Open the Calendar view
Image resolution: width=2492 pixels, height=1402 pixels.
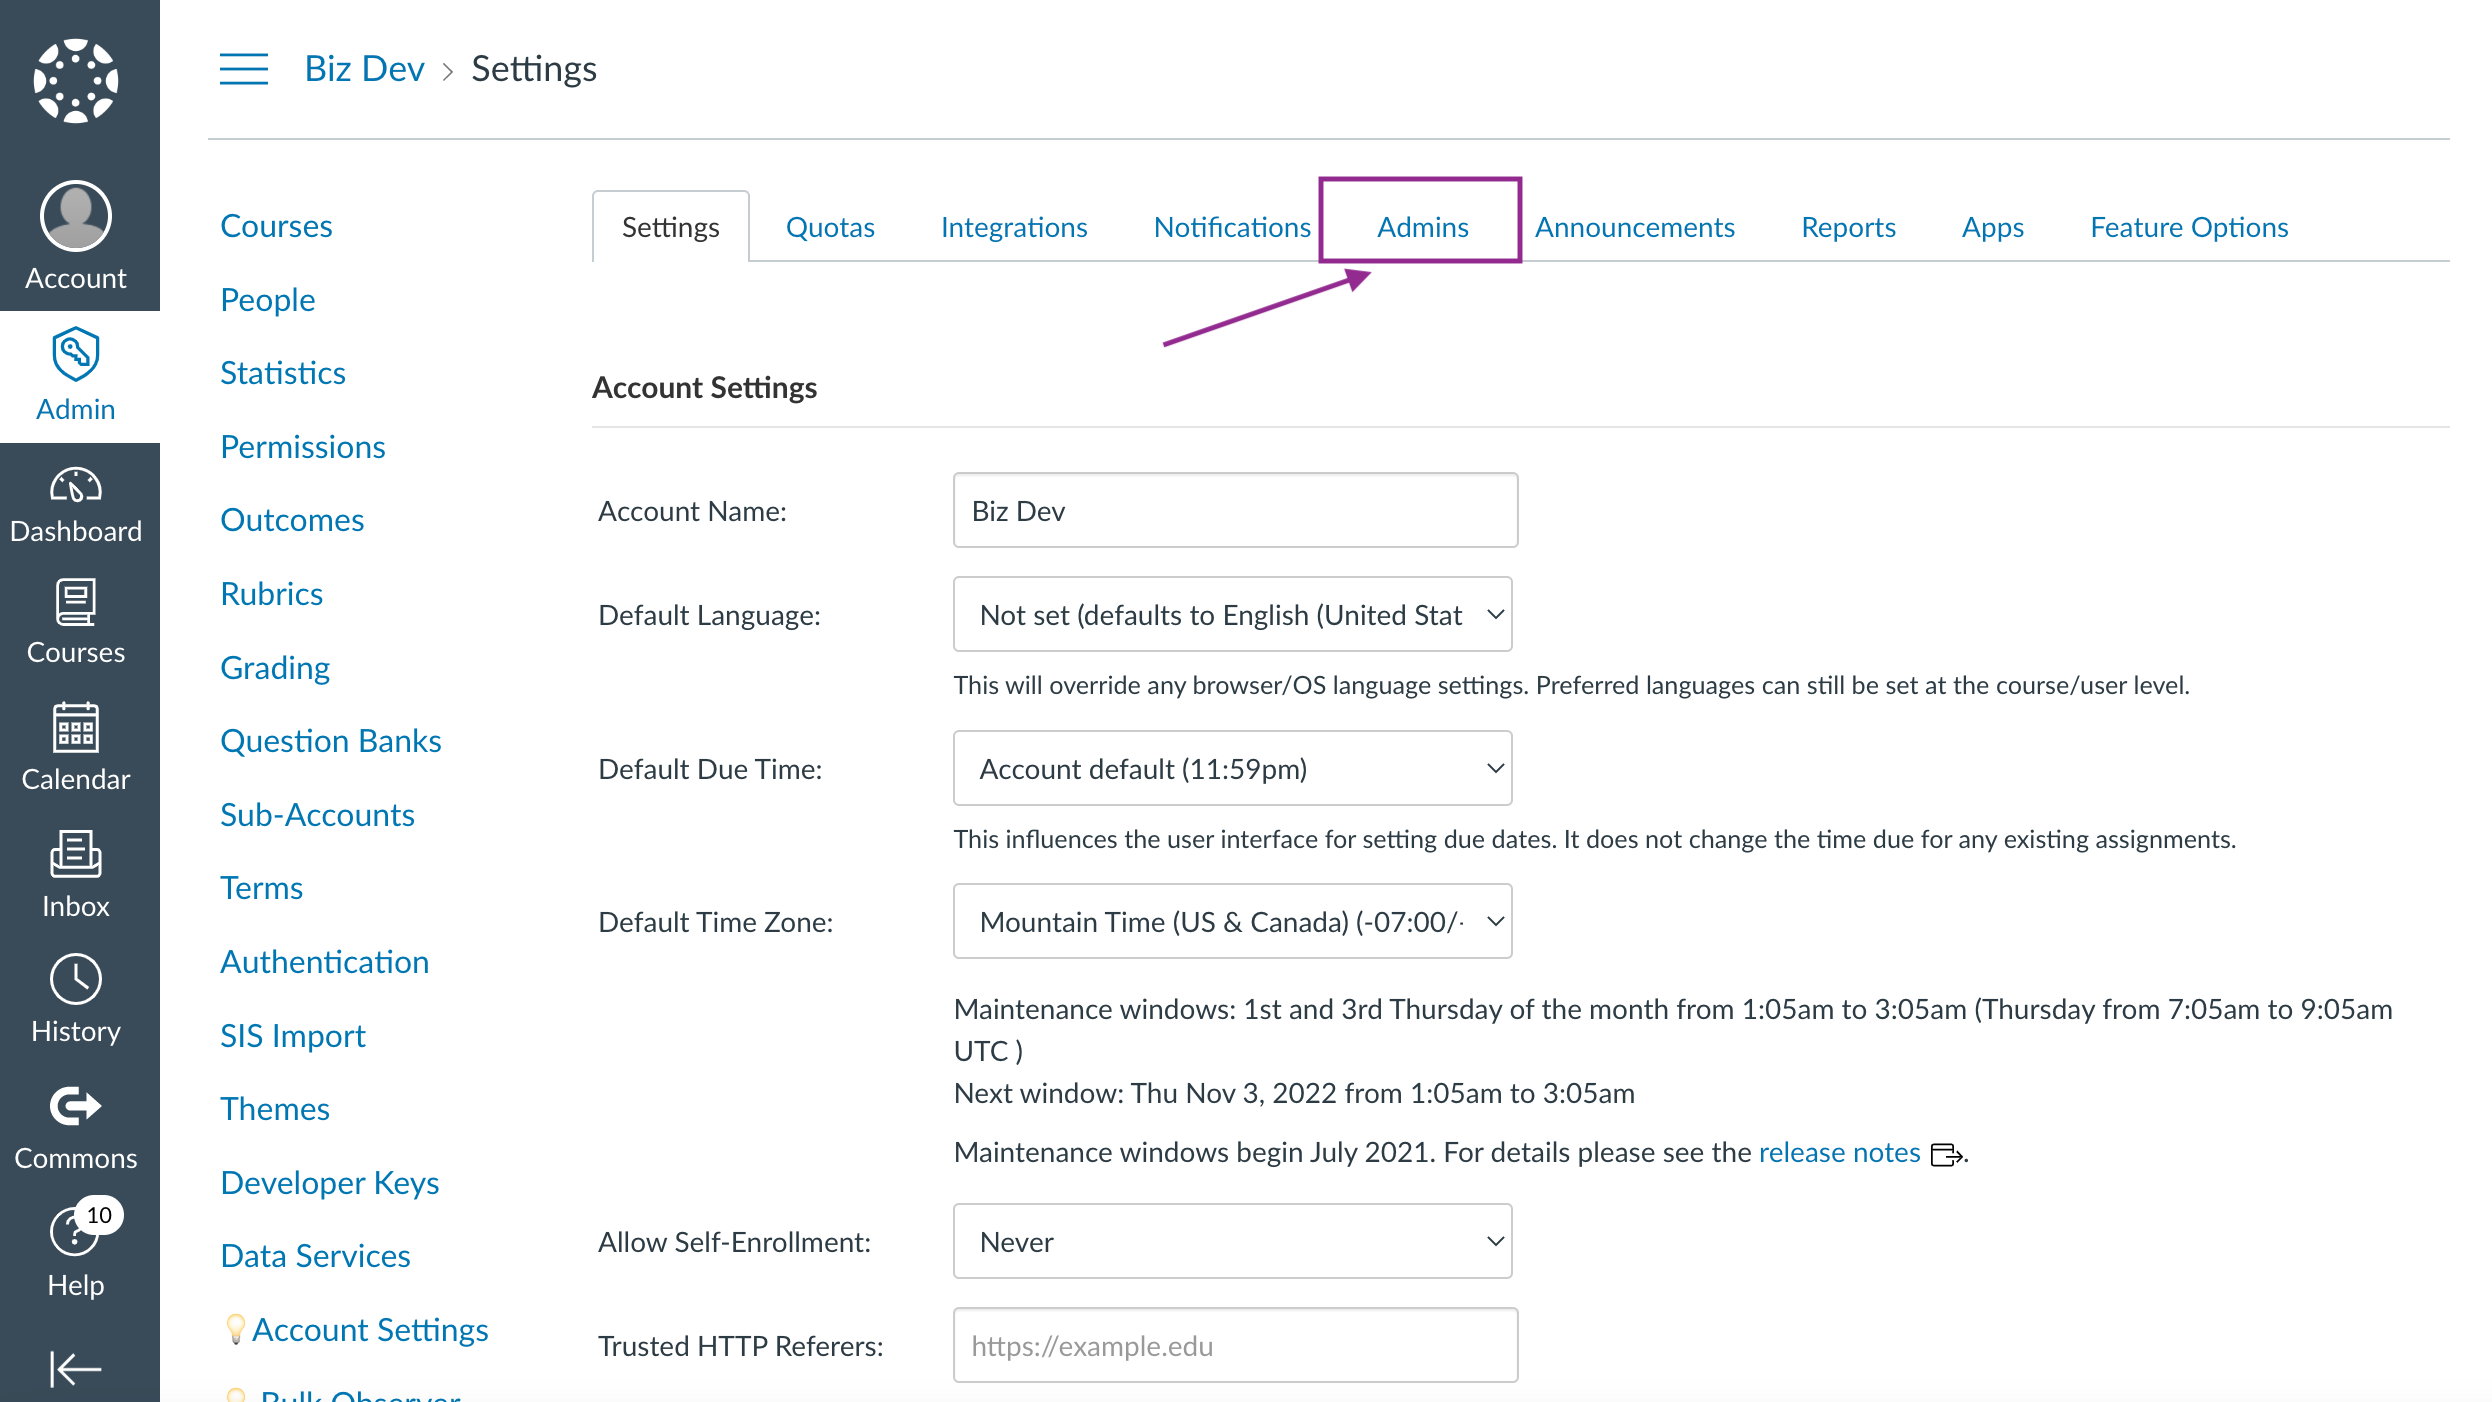click(75, 748)
